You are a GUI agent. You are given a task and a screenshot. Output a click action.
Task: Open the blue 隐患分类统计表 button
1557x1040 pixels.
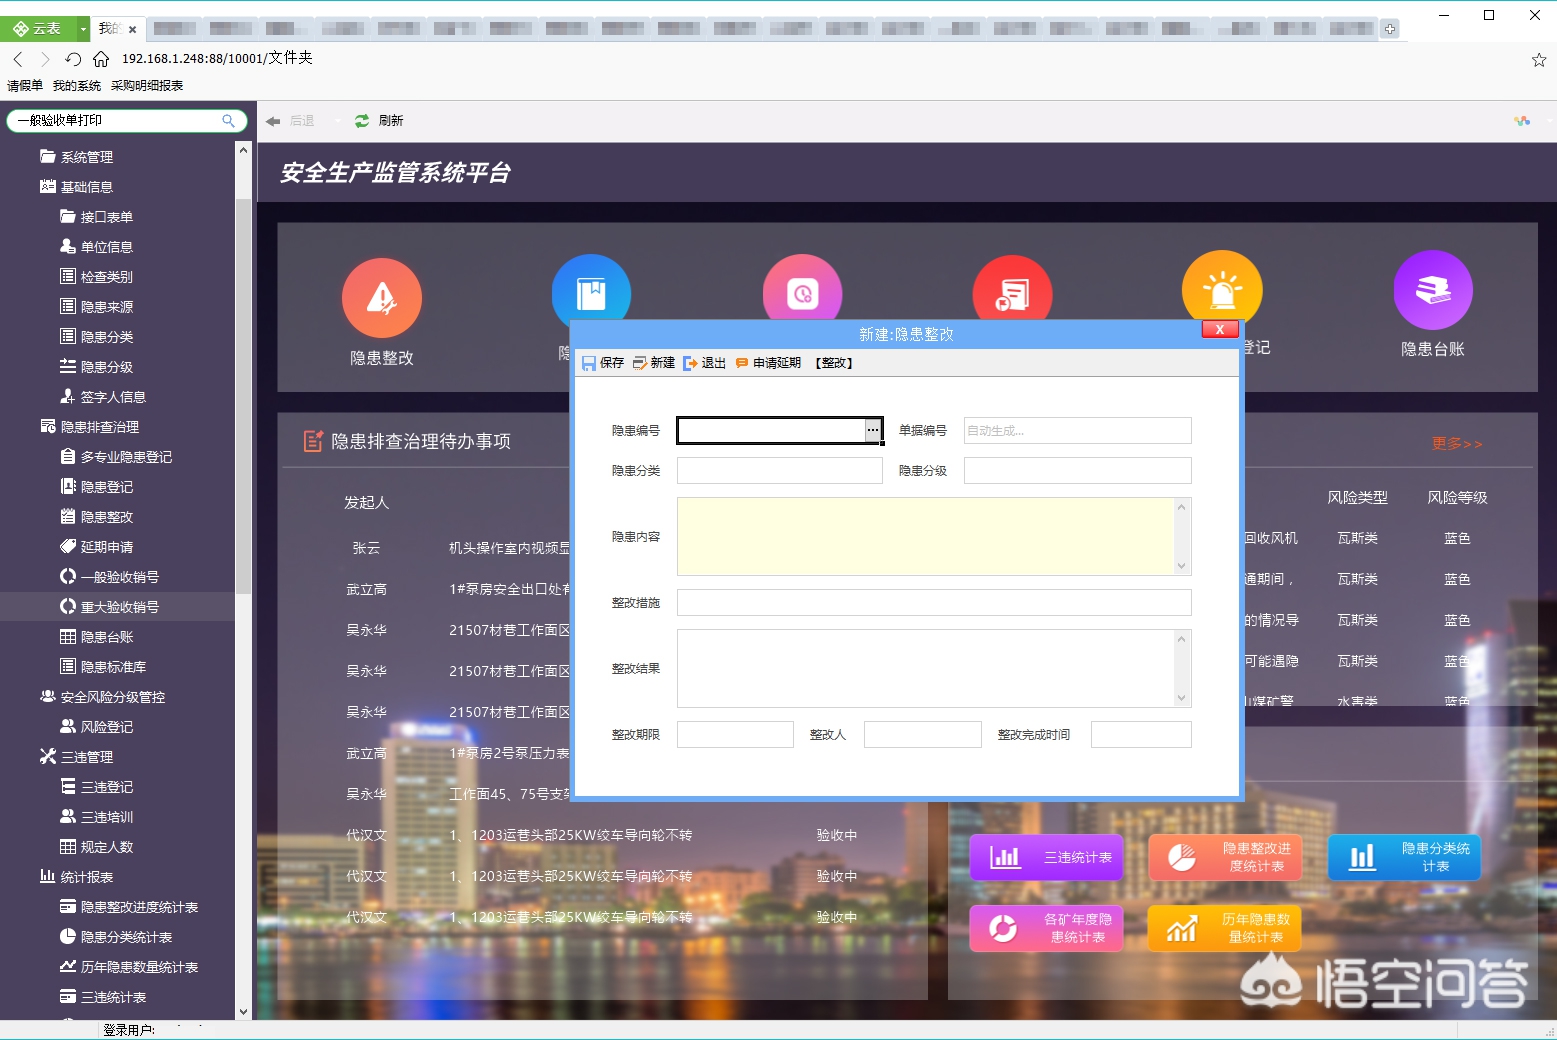[1404, 857]
